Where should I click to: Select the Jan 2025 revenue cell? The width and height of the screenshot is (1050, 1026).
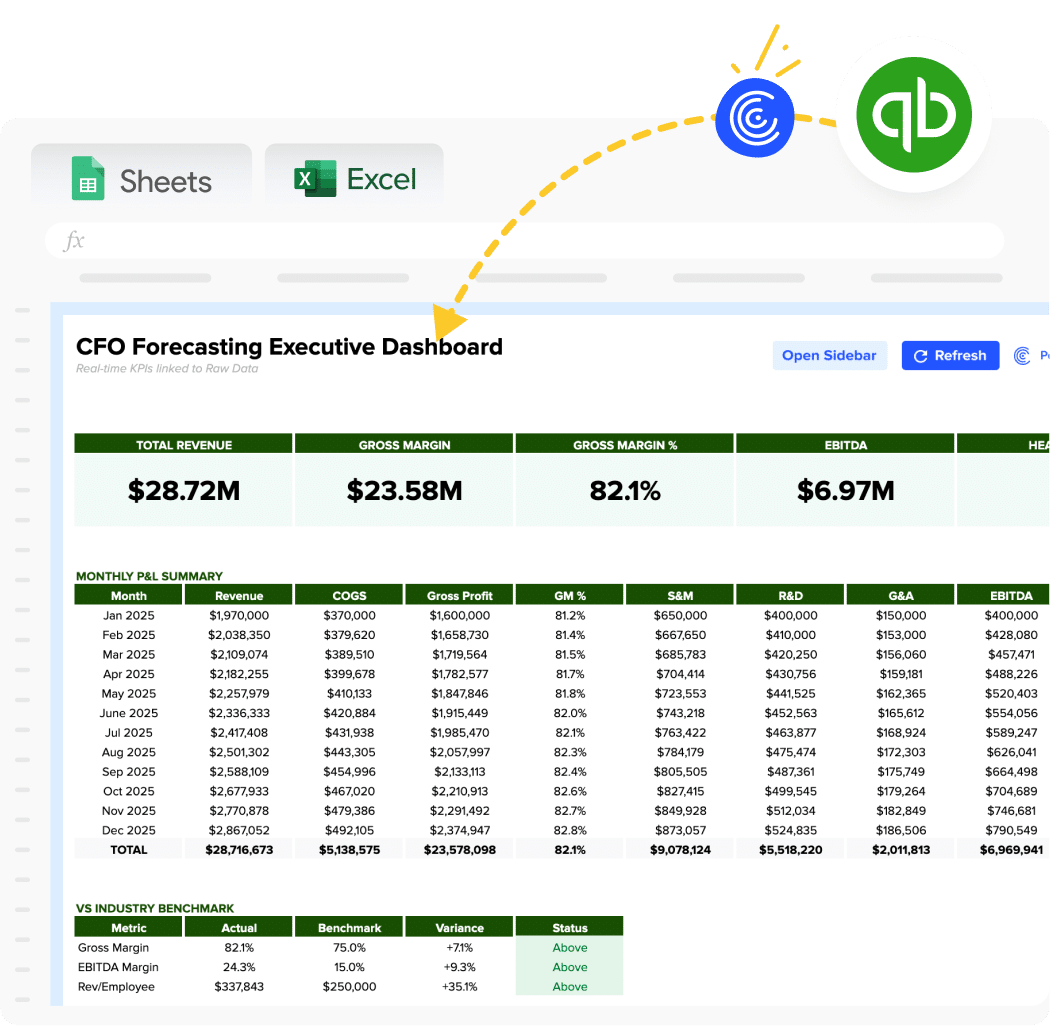tap(238, 615)
